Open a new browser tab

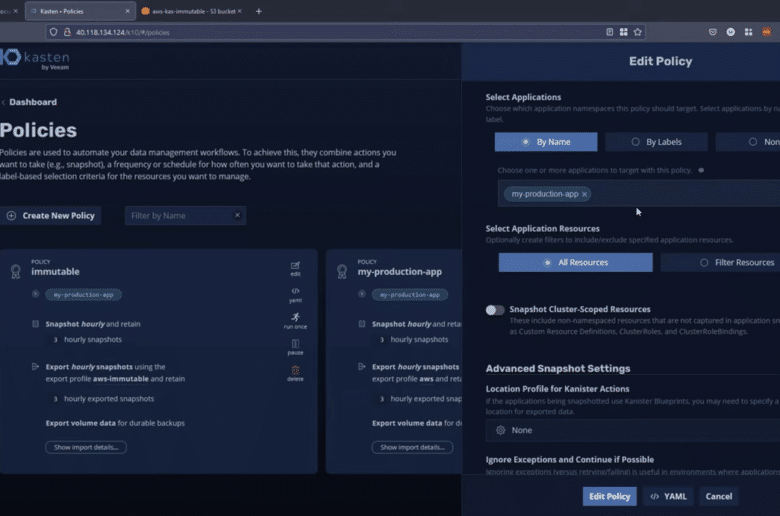pyautogui.click(x=259, y=11)
